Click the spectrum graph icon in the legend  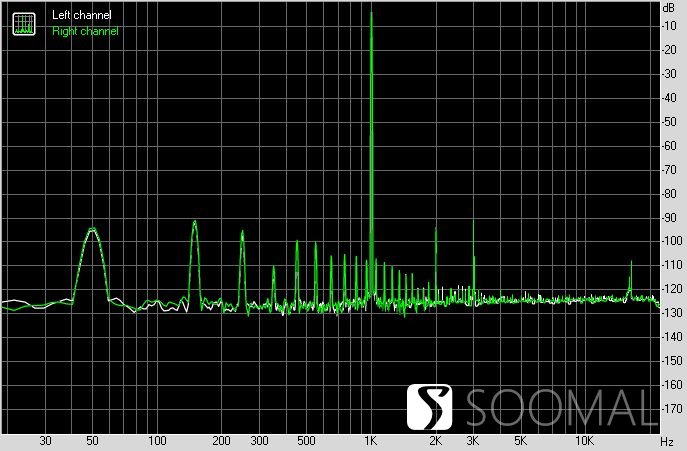(x=24, y=24)
